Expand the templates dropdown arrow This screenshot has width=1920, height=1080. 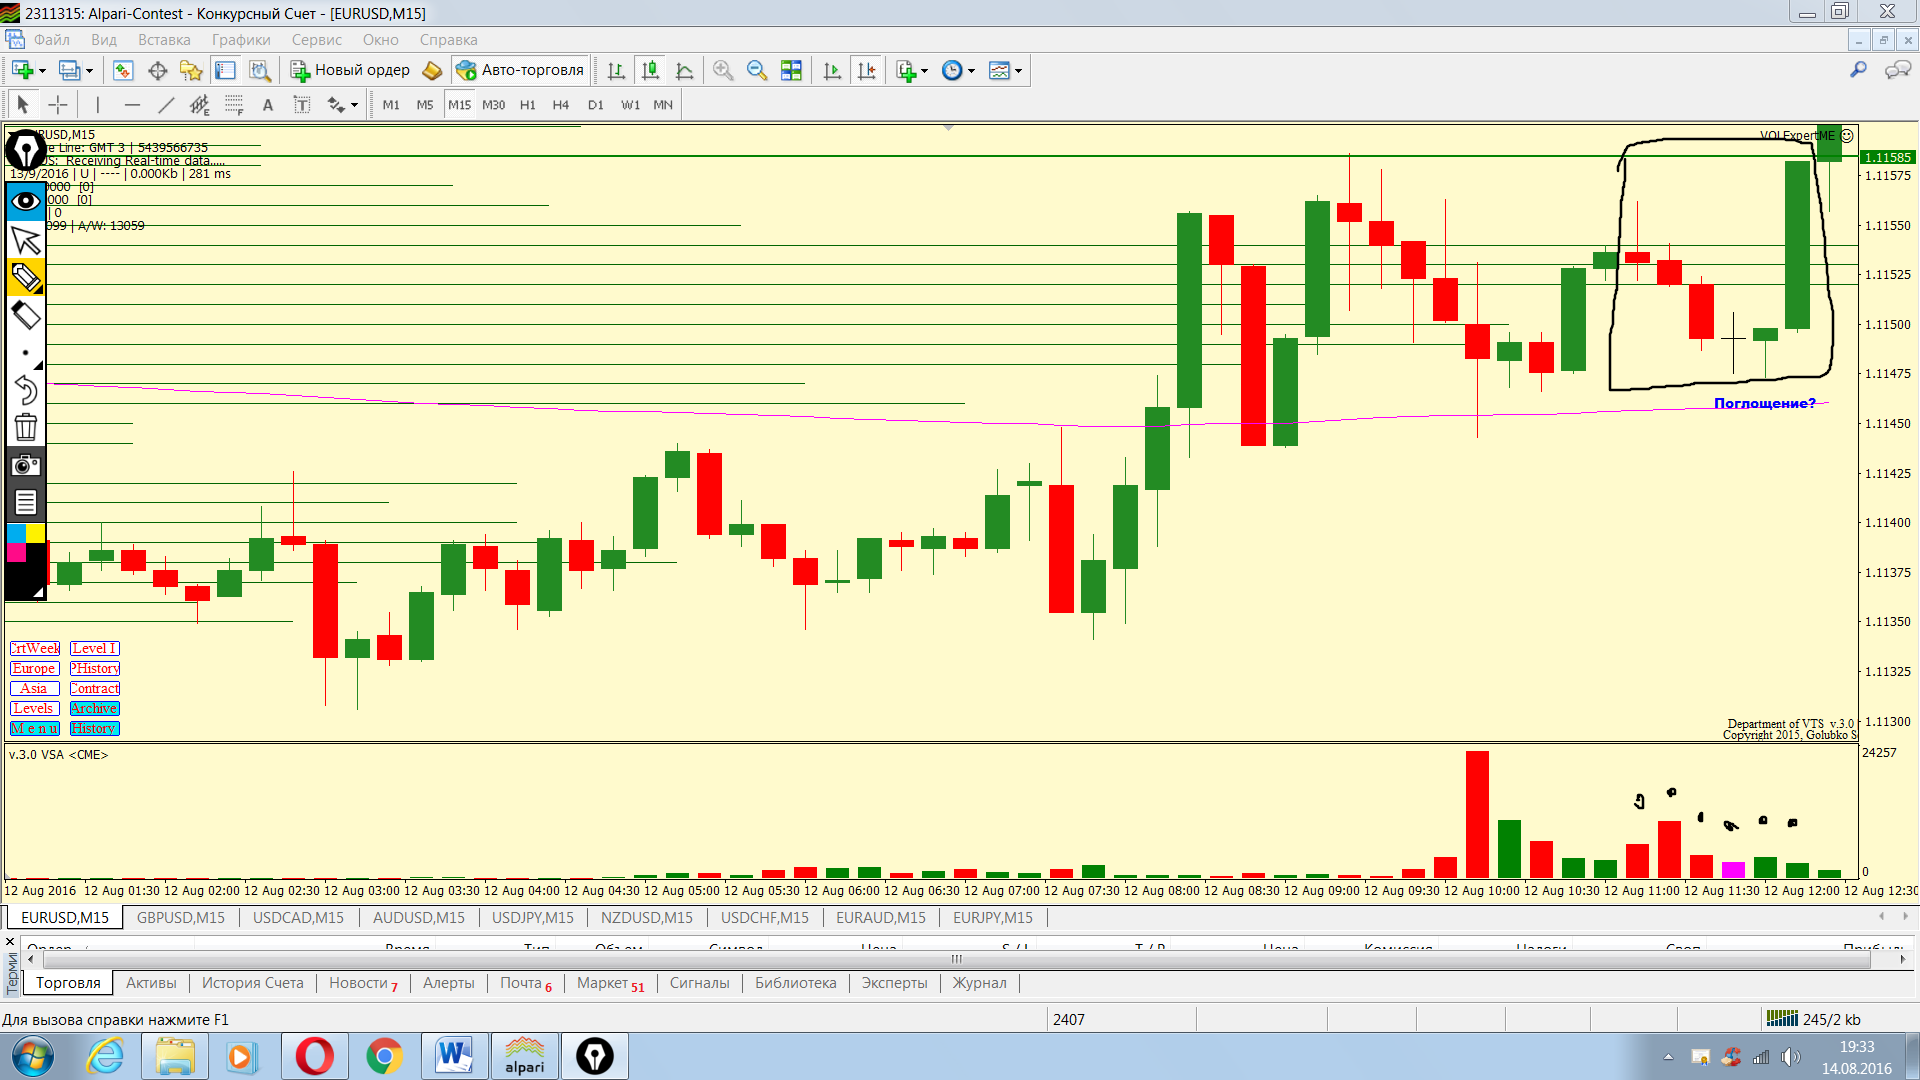coord(1018,71)
